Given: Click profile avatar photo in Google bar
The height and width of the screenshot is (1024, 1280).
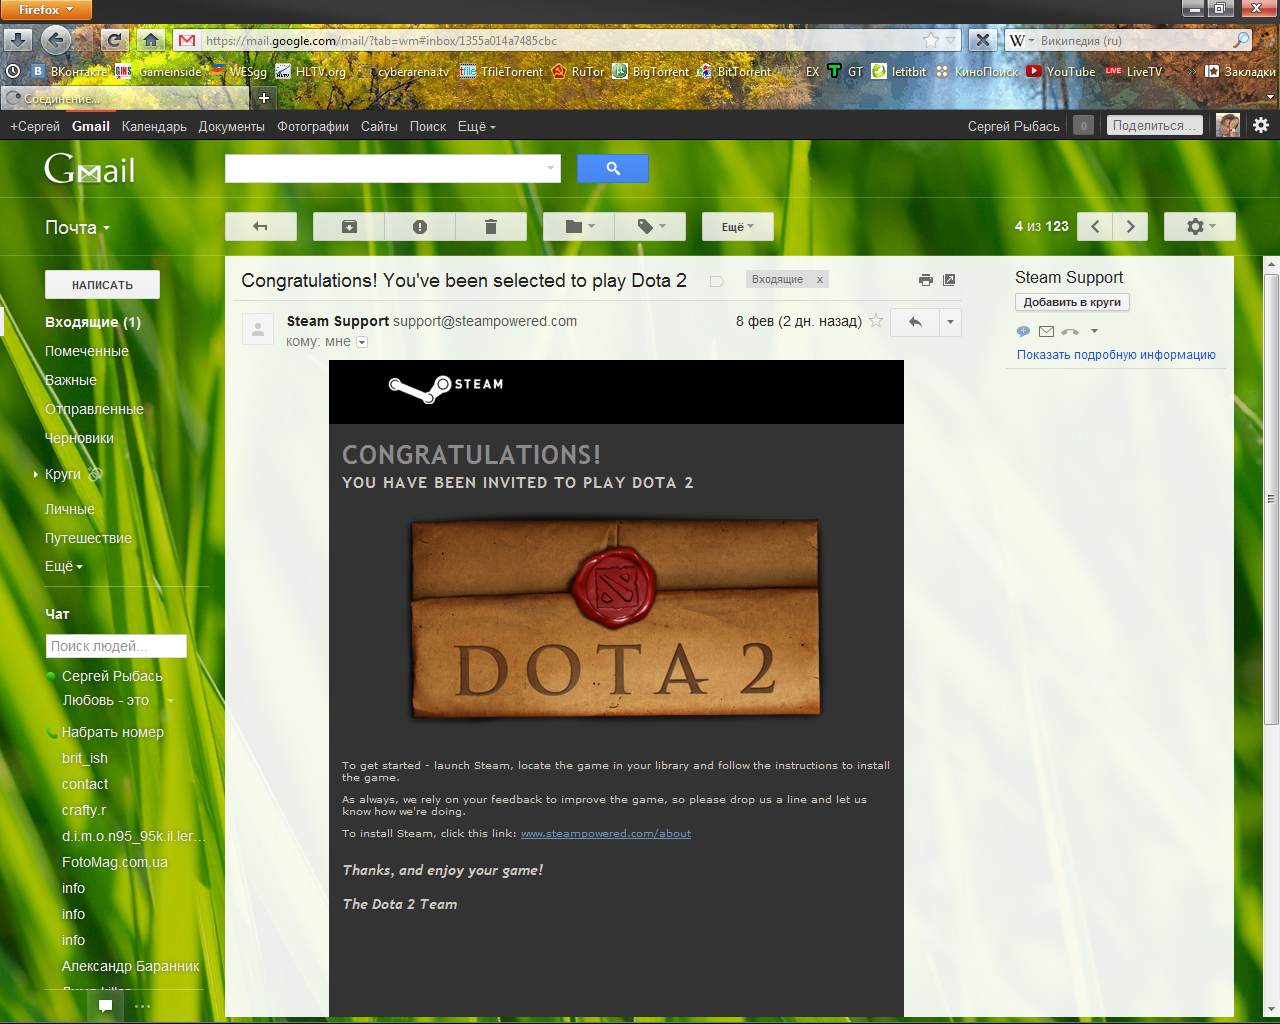Looking at the screenshot, I should (x=1228, y=125).
